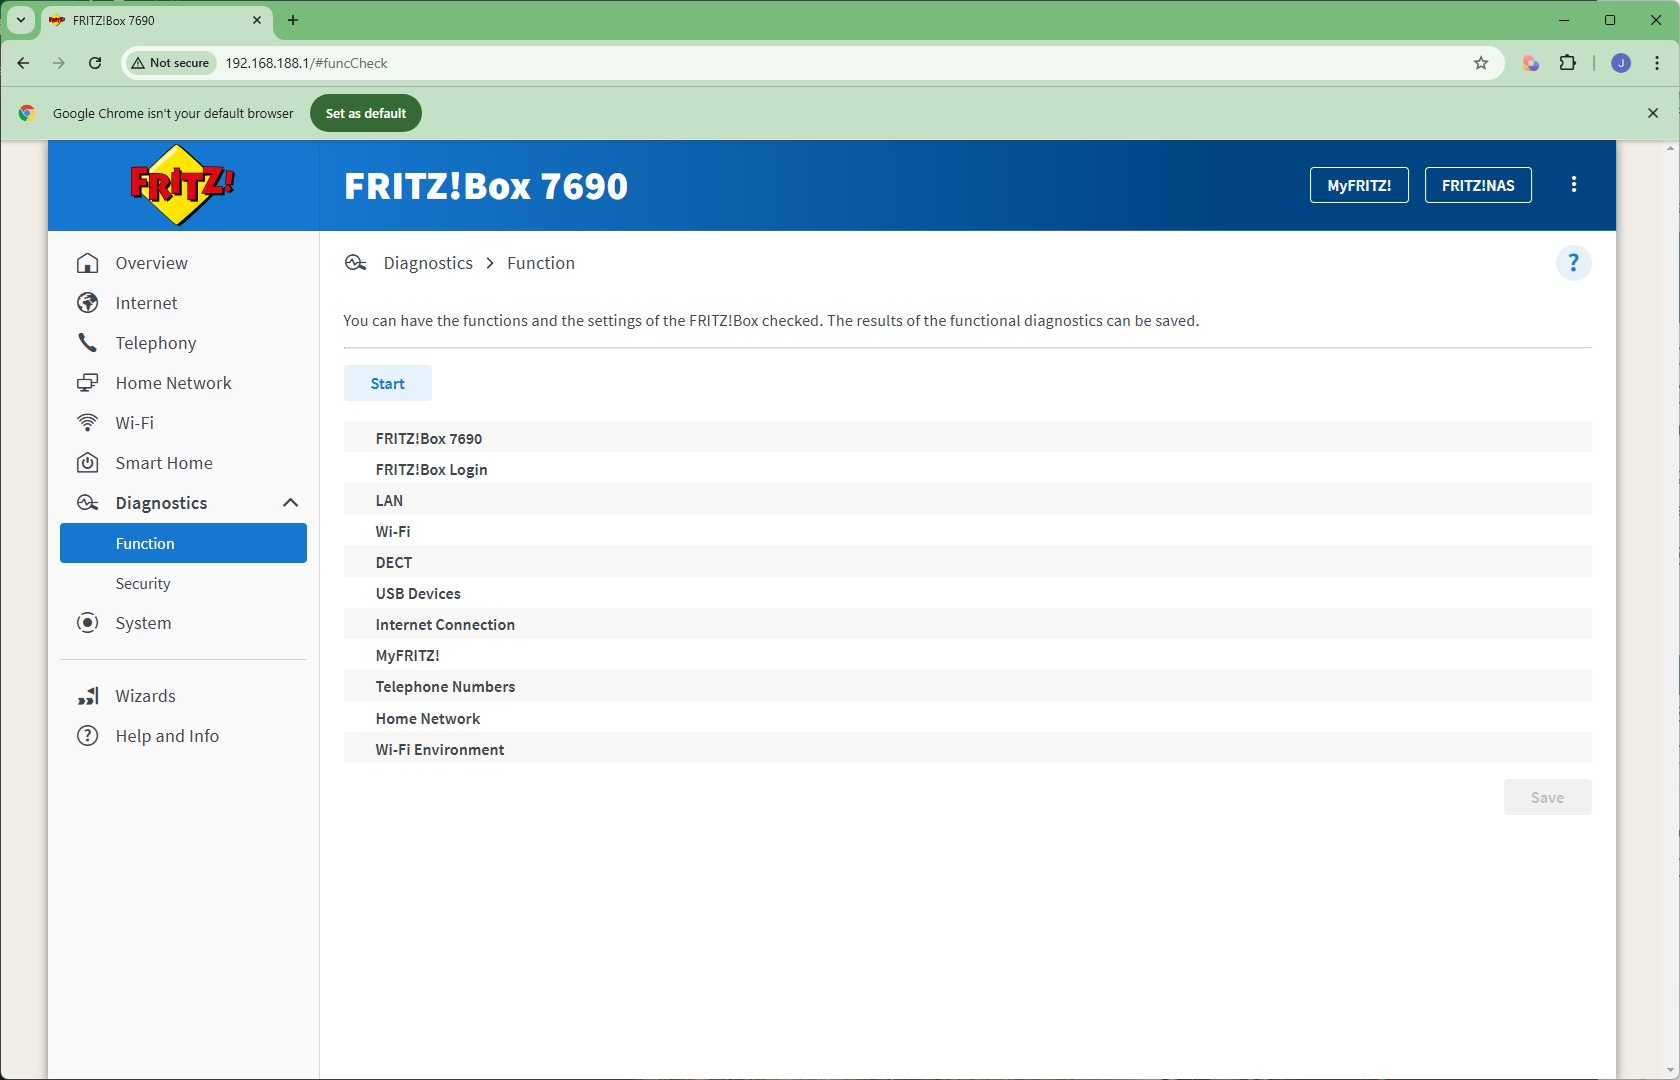Click the Wi-Fi Environment row
The height and width of the screenshot is (1080, 1680).
967,749
